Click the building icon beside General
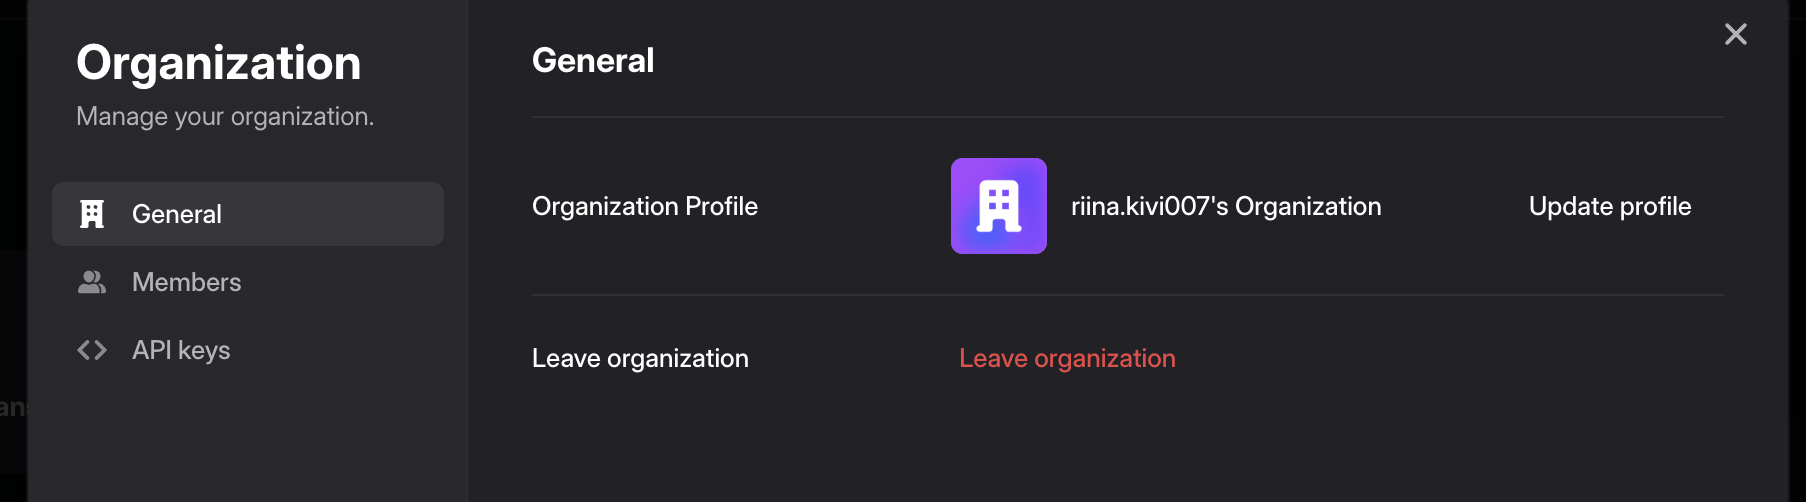Screen dimensions: 1806x502 tap(92, 214)
